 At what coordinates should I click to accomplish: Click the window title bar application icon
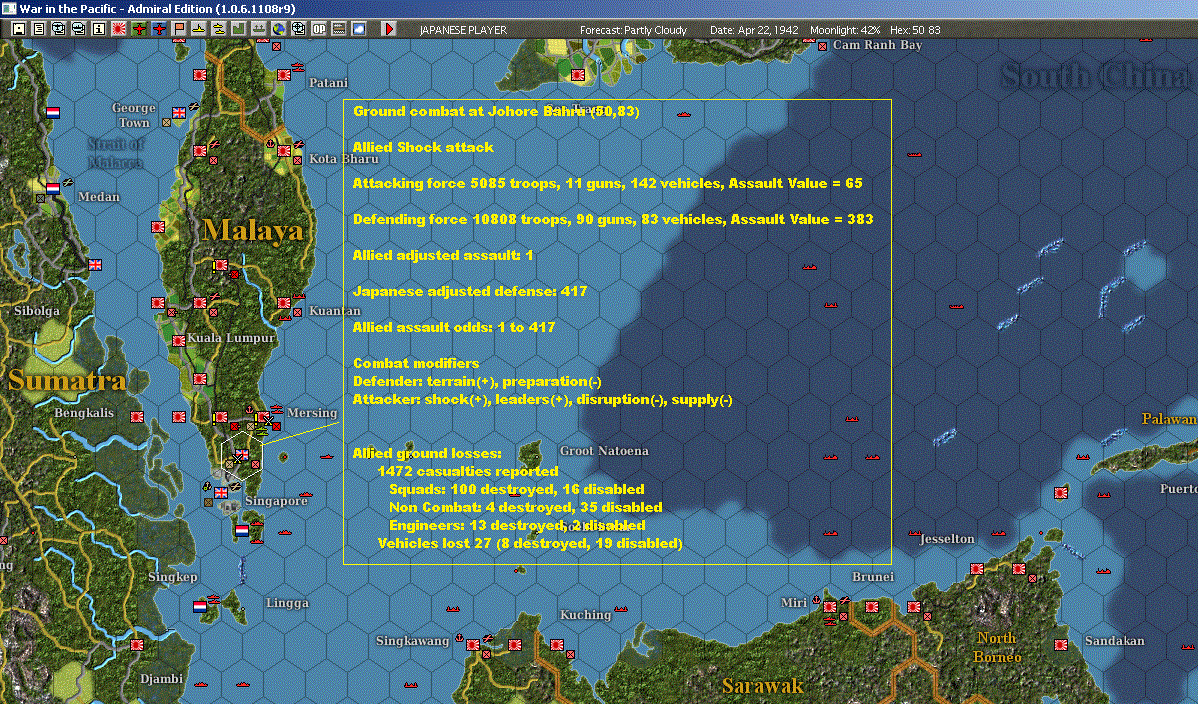pos(8,8)
